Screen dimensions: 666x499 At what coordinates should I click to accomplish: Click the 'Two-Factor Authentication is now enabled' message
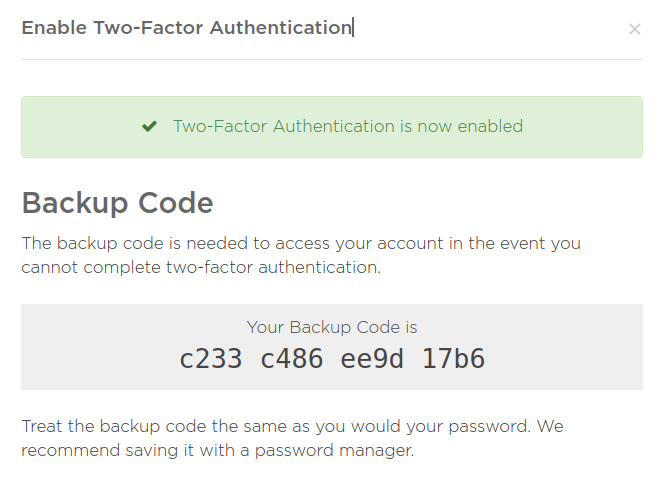click(x=347, y=127)
